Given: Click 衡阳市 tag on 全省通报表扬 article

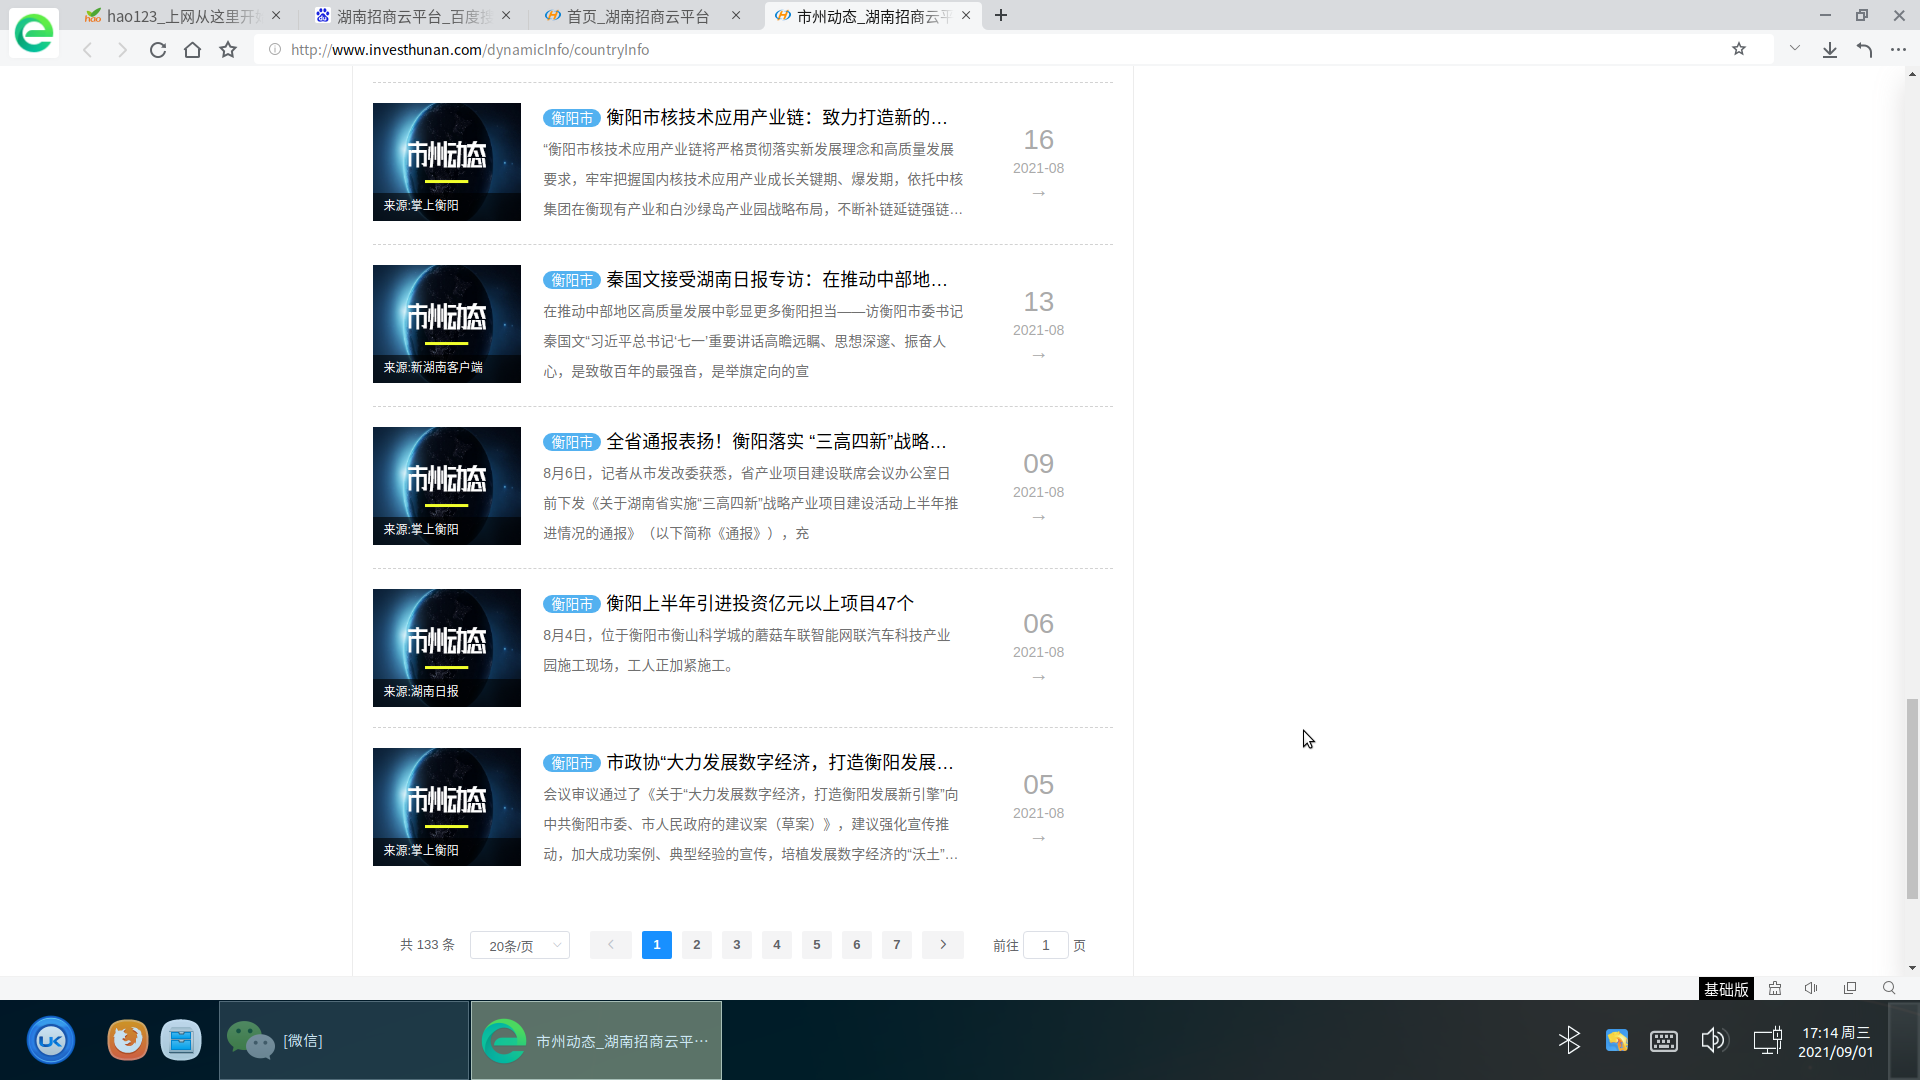Looking at the screenshot, I should pyautogui.click(x=572, y=443).
